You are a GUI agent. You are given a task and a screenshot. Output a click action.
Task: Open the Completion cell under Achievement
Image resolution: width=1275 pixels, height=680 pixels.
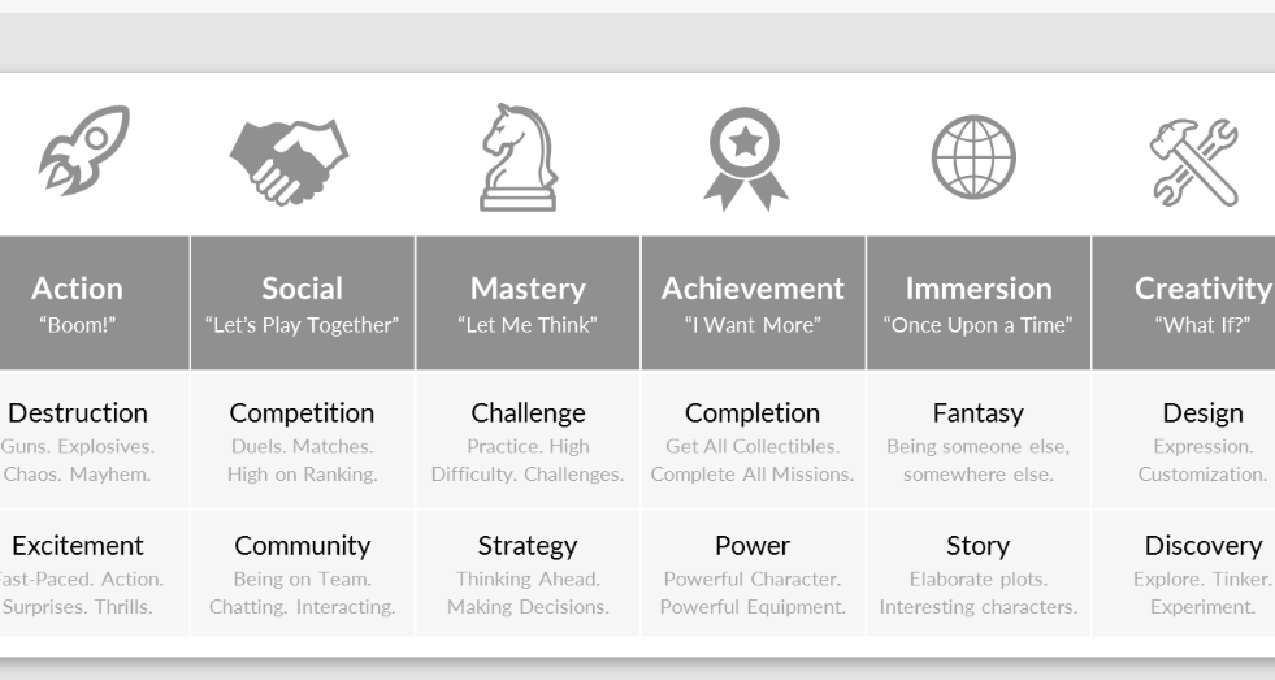753,441
